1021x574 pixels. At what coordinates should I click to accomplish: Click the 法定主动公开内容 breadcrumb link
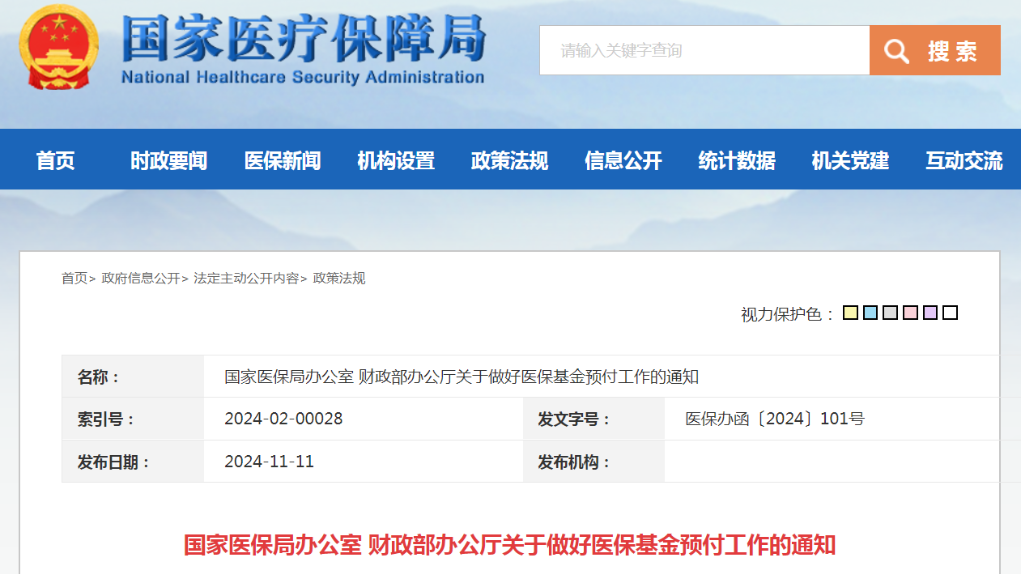coord(246,278)
